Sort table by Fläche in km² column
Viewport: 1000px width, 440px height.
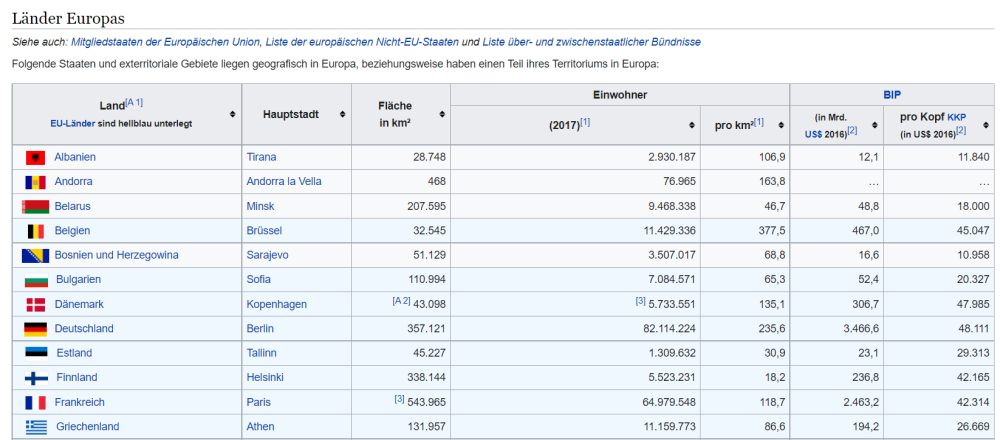coord(441,114)
